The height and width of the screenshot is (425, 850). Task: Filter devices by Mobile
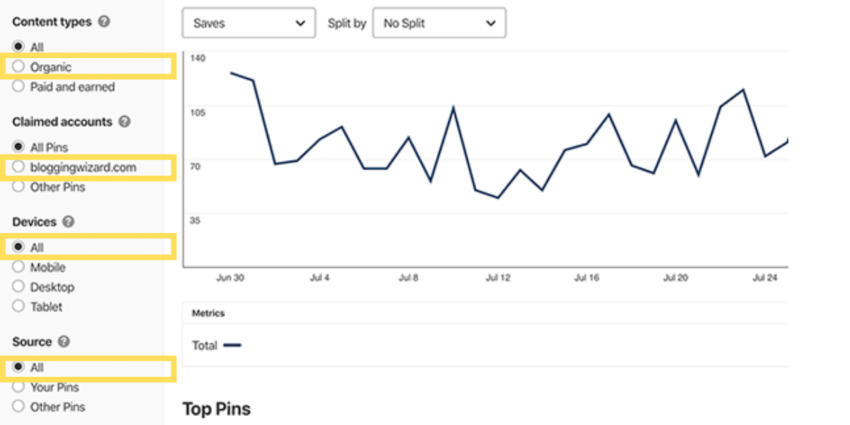click(x=18, y=267)
